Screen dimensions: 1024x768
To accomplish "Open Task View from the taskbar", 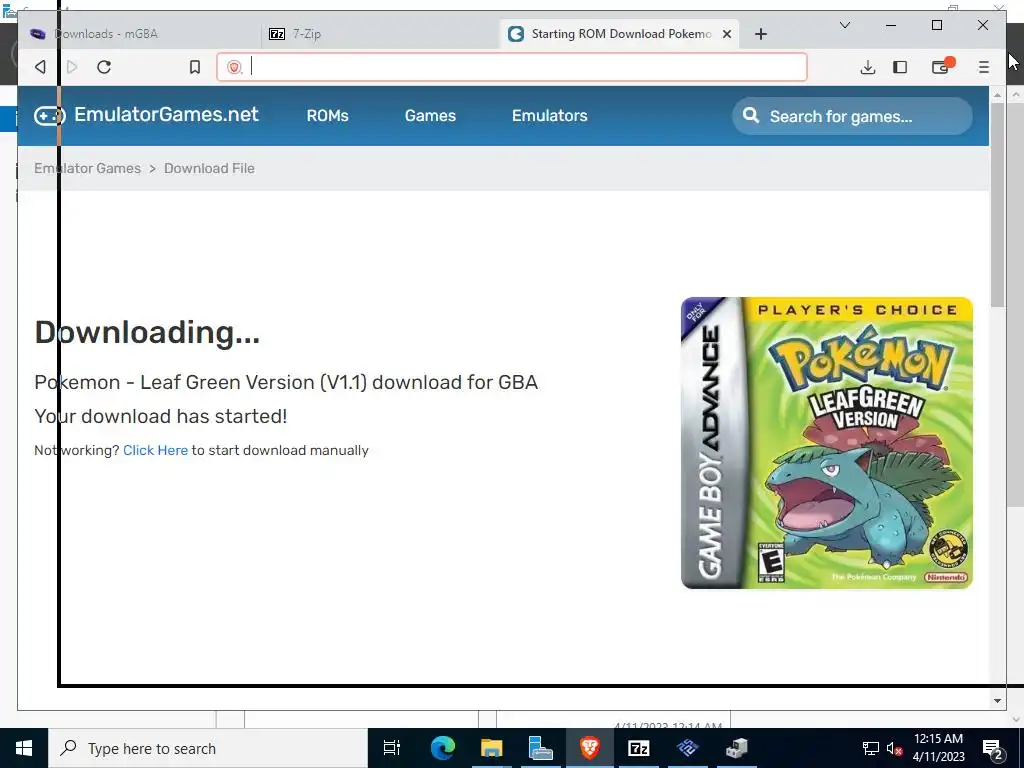I will coord(392,748).
